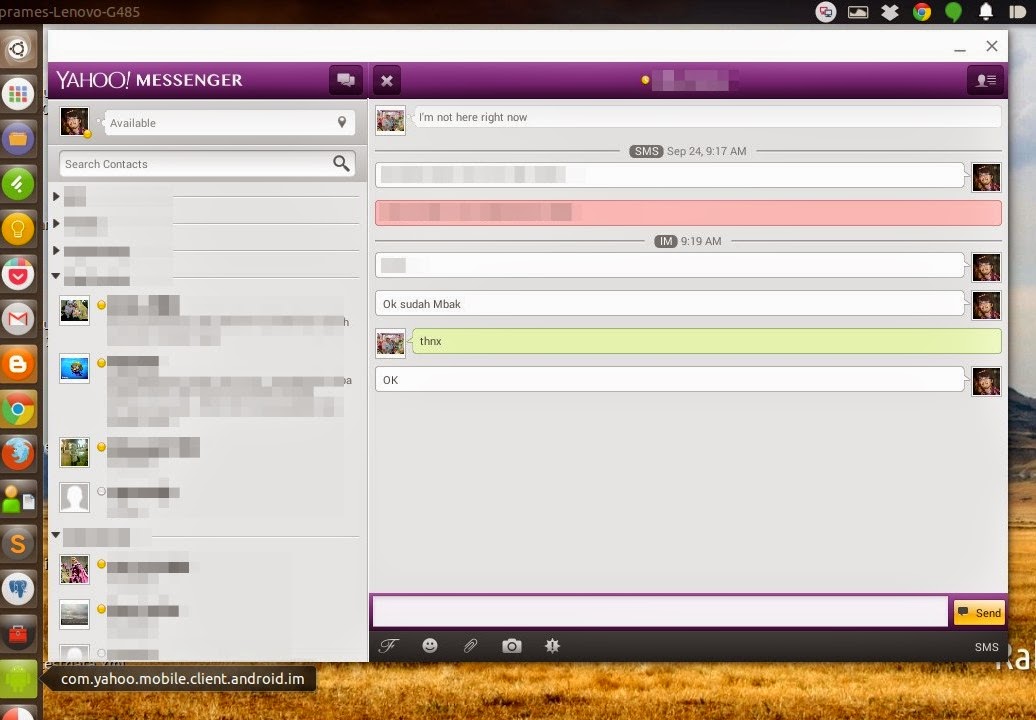Close the current chat with X button
This screenshot has height=720, width=1036.
(x=387, y=81)
